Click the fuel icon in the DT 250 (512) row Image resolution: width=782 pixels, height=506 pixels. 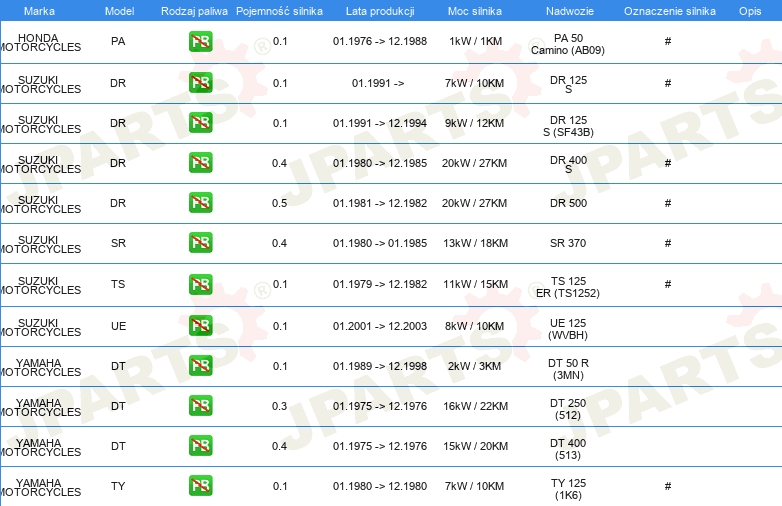tap(200, 405)
